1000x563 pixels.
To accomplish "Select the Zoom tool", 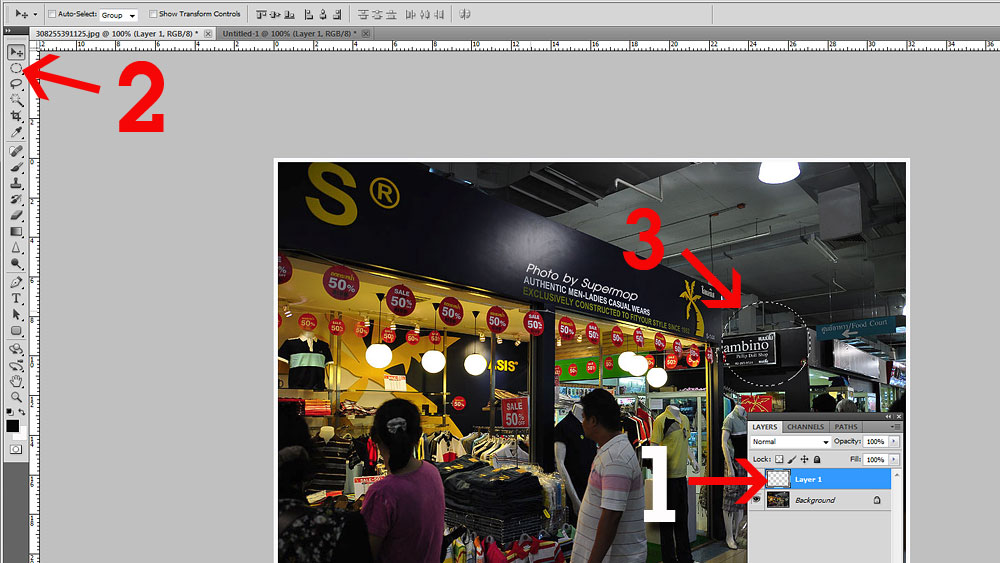I will (16, 397).
